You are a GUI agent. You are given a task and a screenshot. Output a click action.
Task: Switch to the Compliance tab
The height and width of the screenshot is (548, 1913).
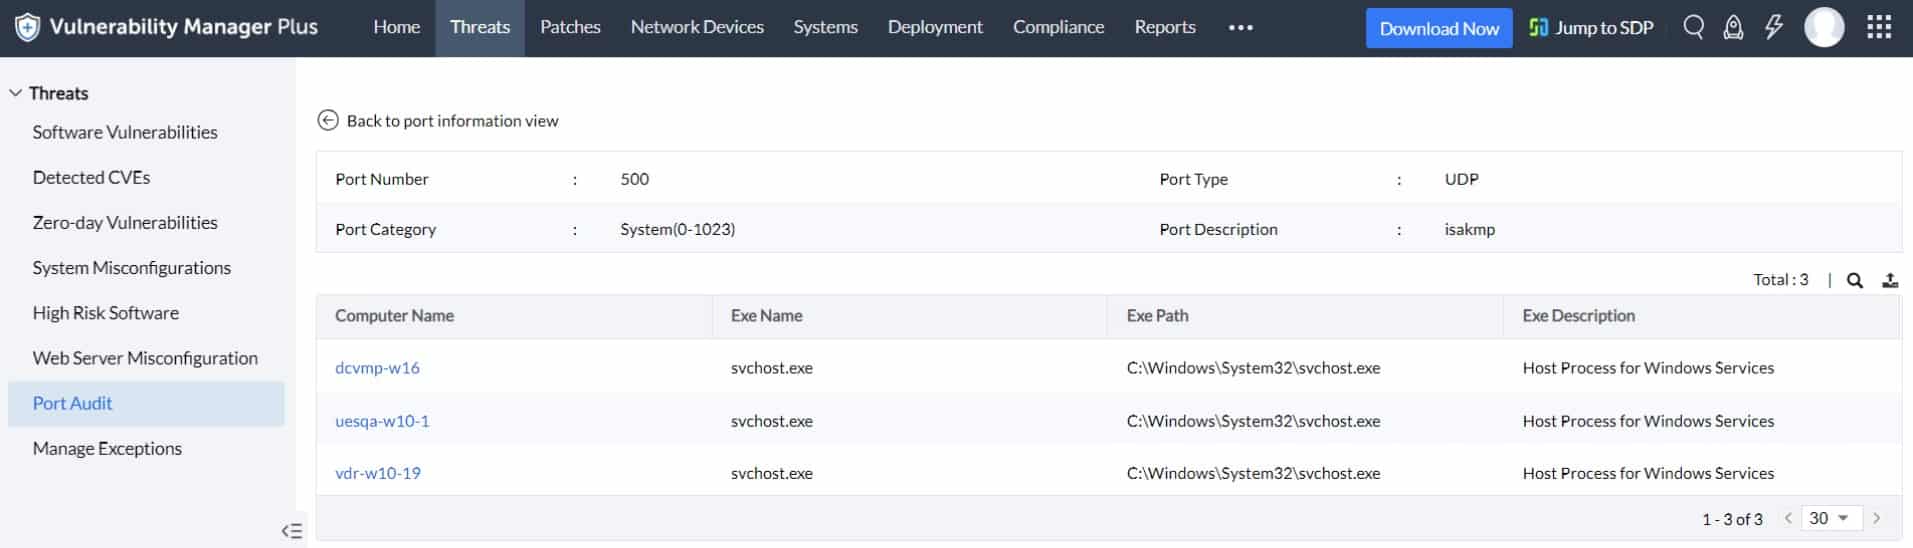(1059, 27)
